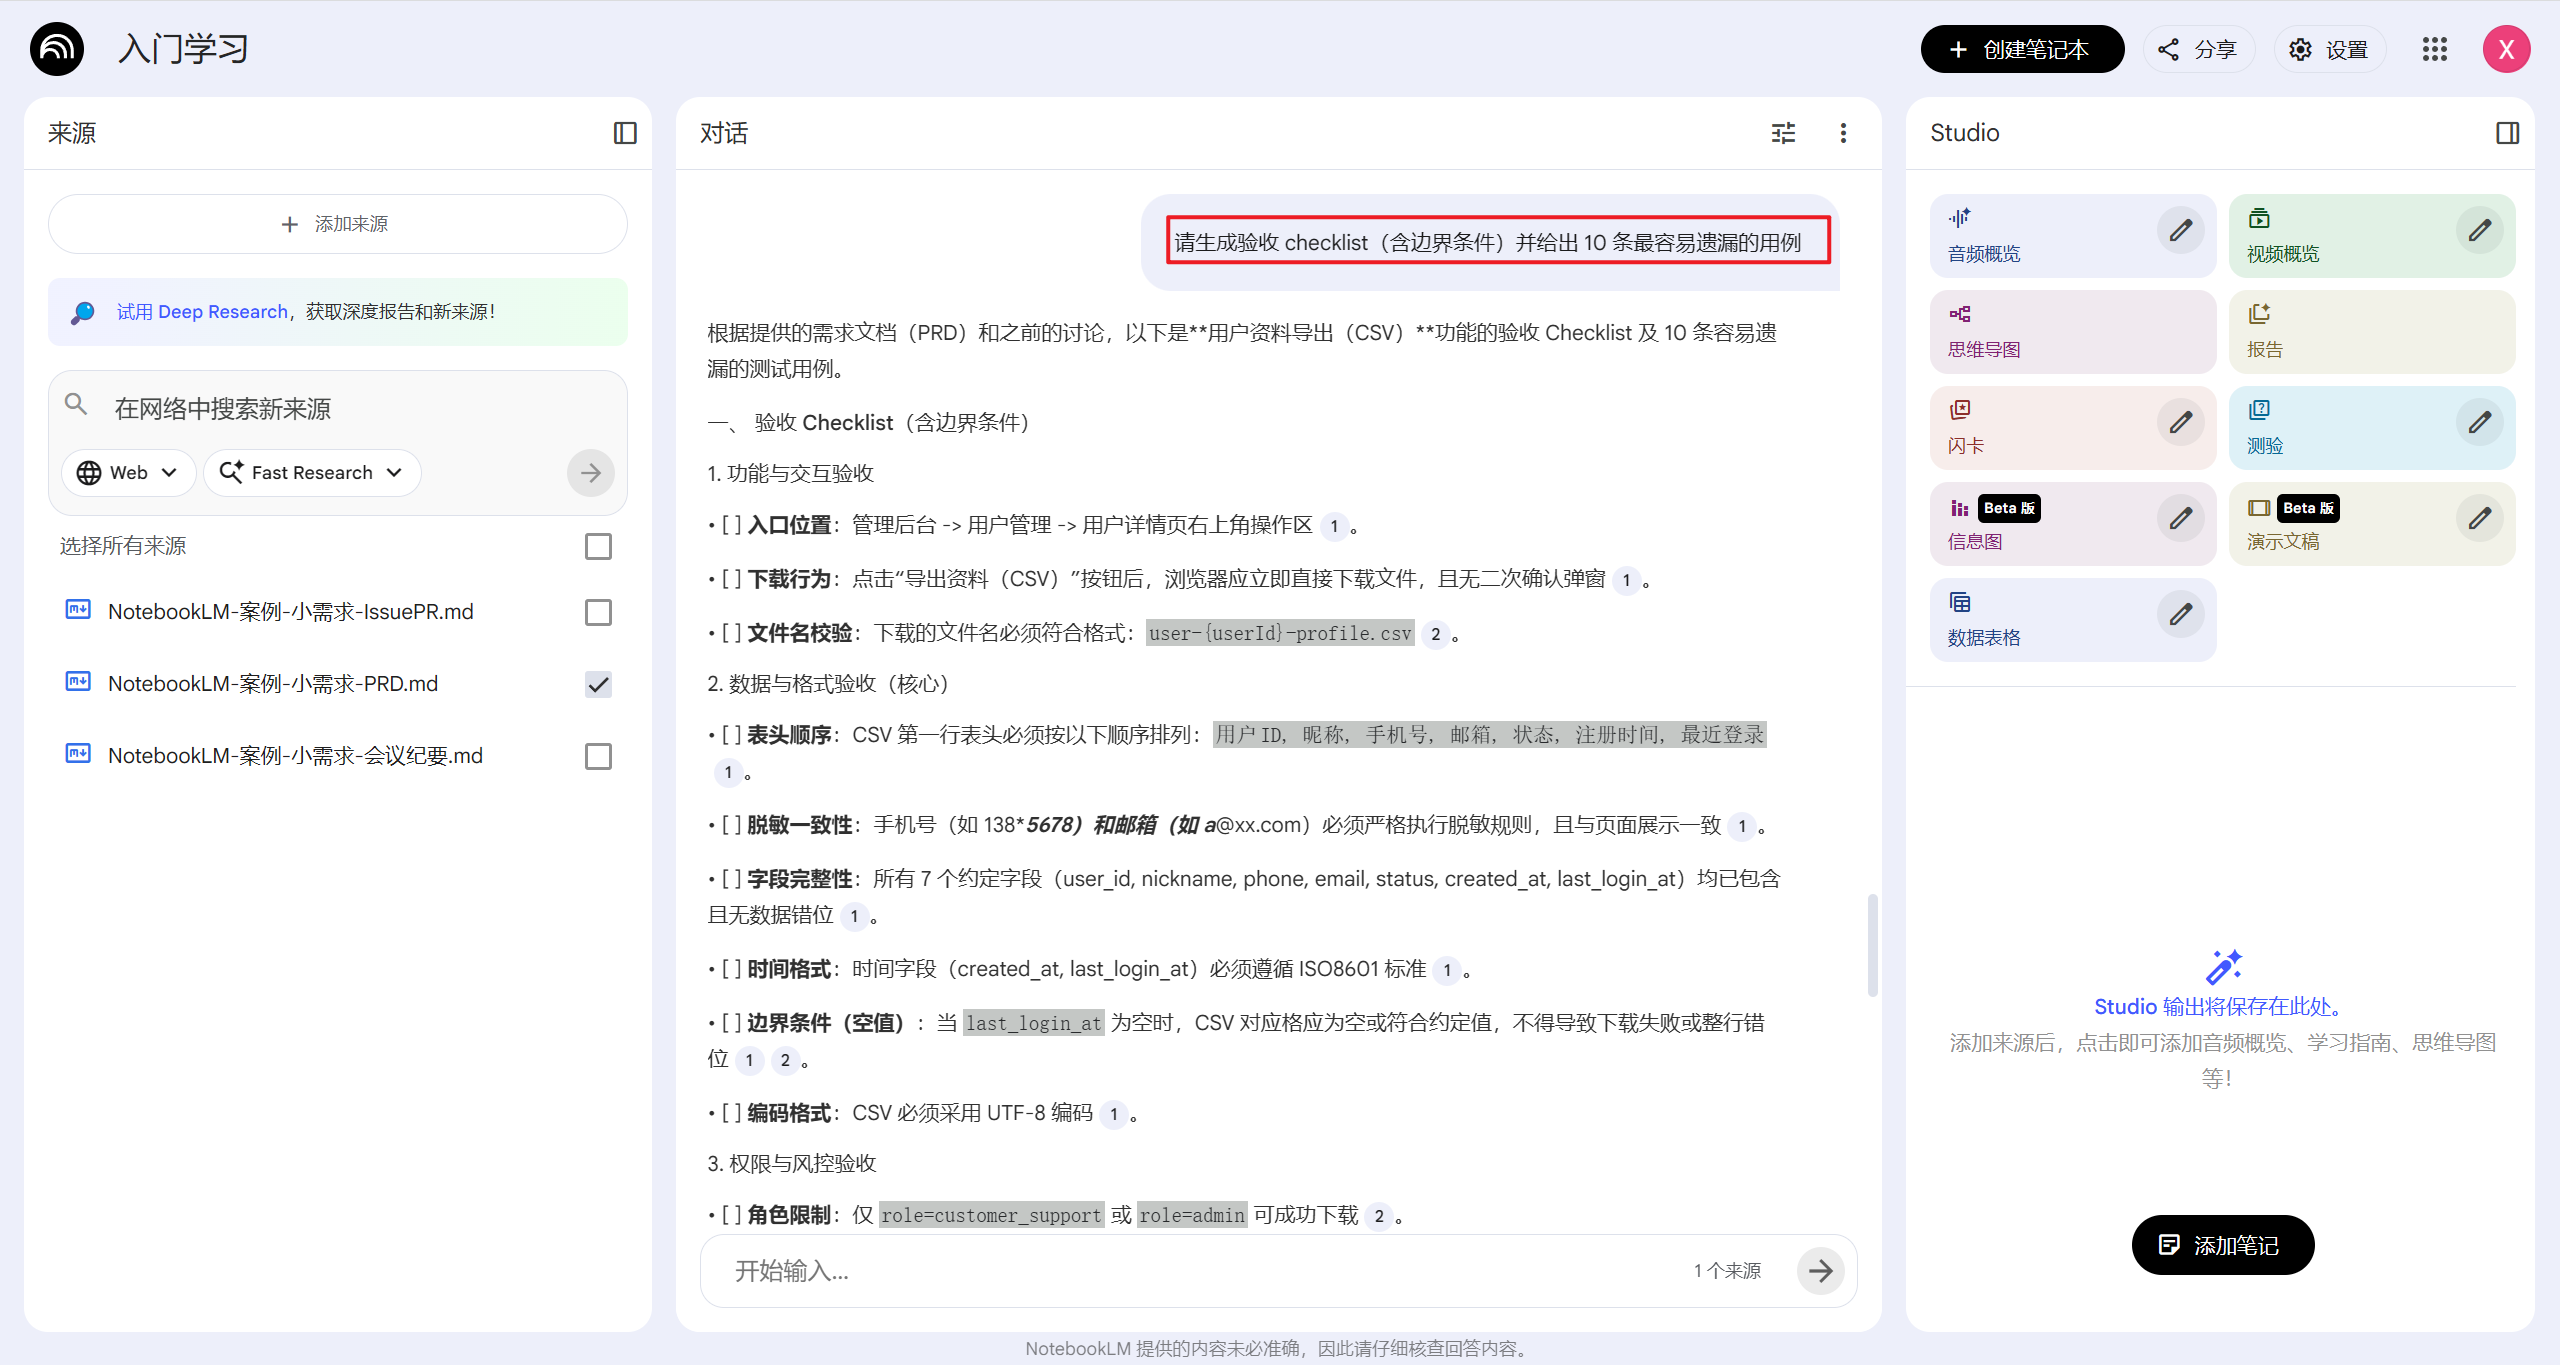The height and width of the screenshot is (1365, 2560).
Task: Open the 对话 more options menu
Action: click(x=1843, y=133)
